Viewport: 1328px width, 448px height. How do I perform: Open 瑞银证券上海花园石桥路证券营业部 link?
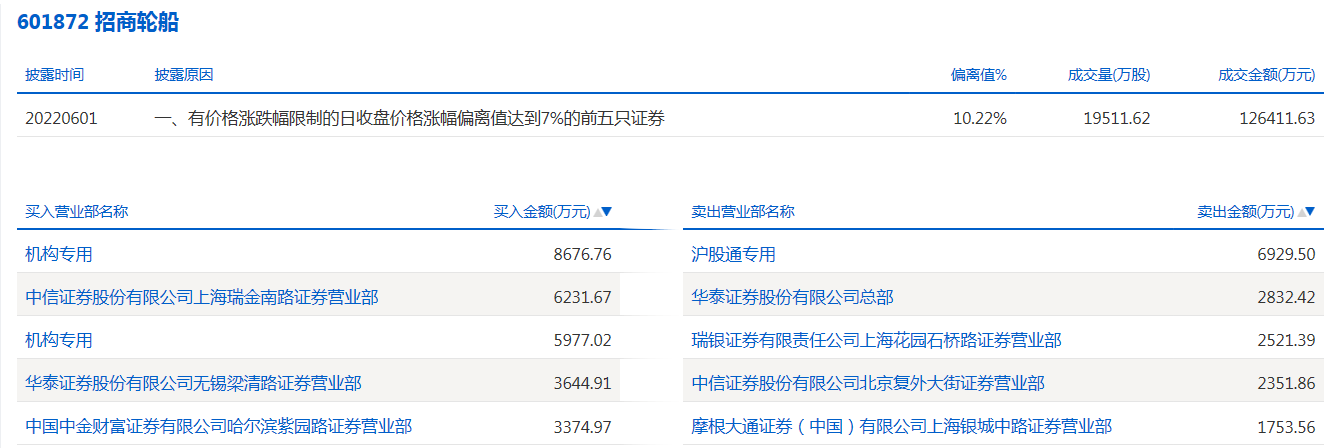876,340
